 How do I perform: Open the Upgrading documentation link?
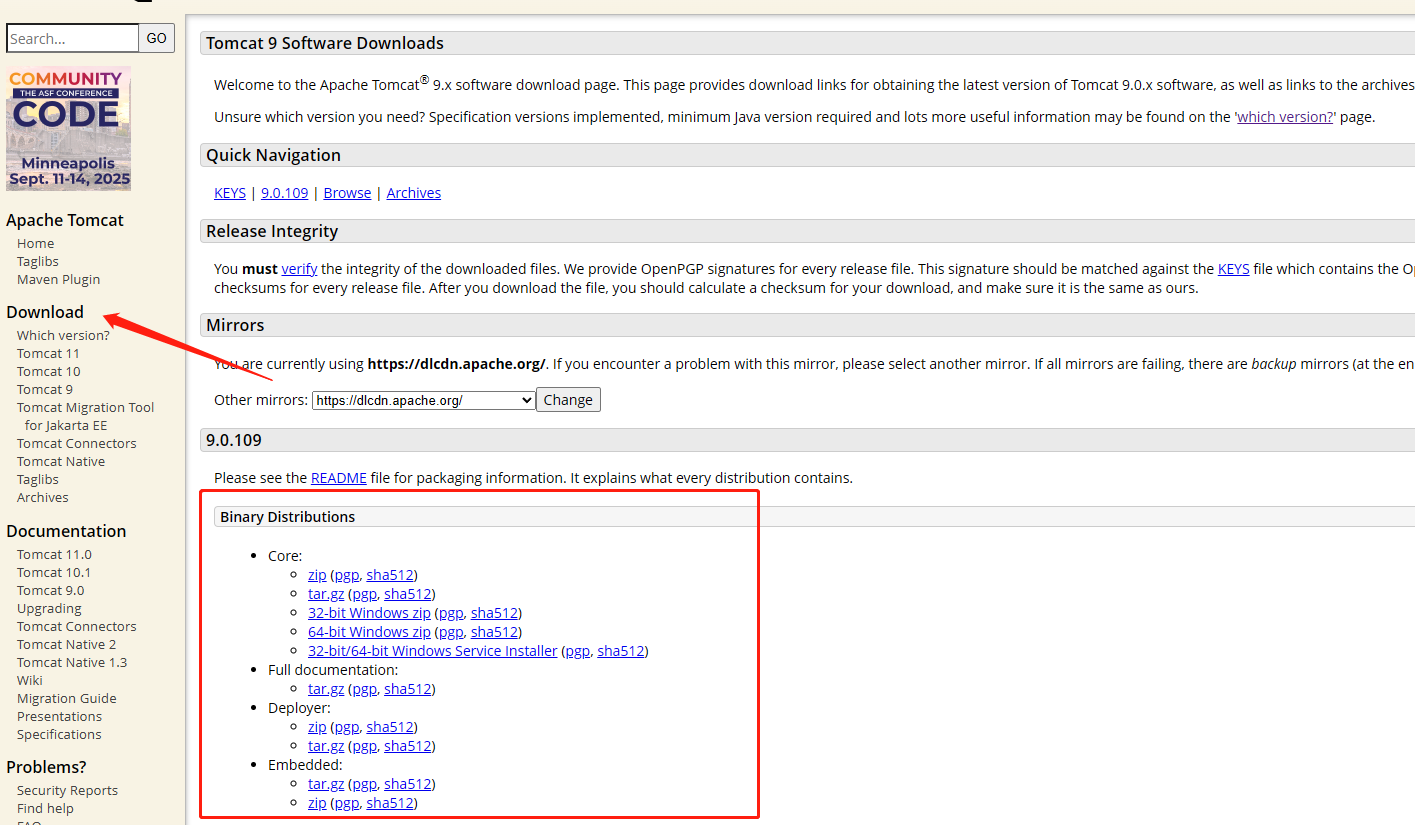coord(49,608)
